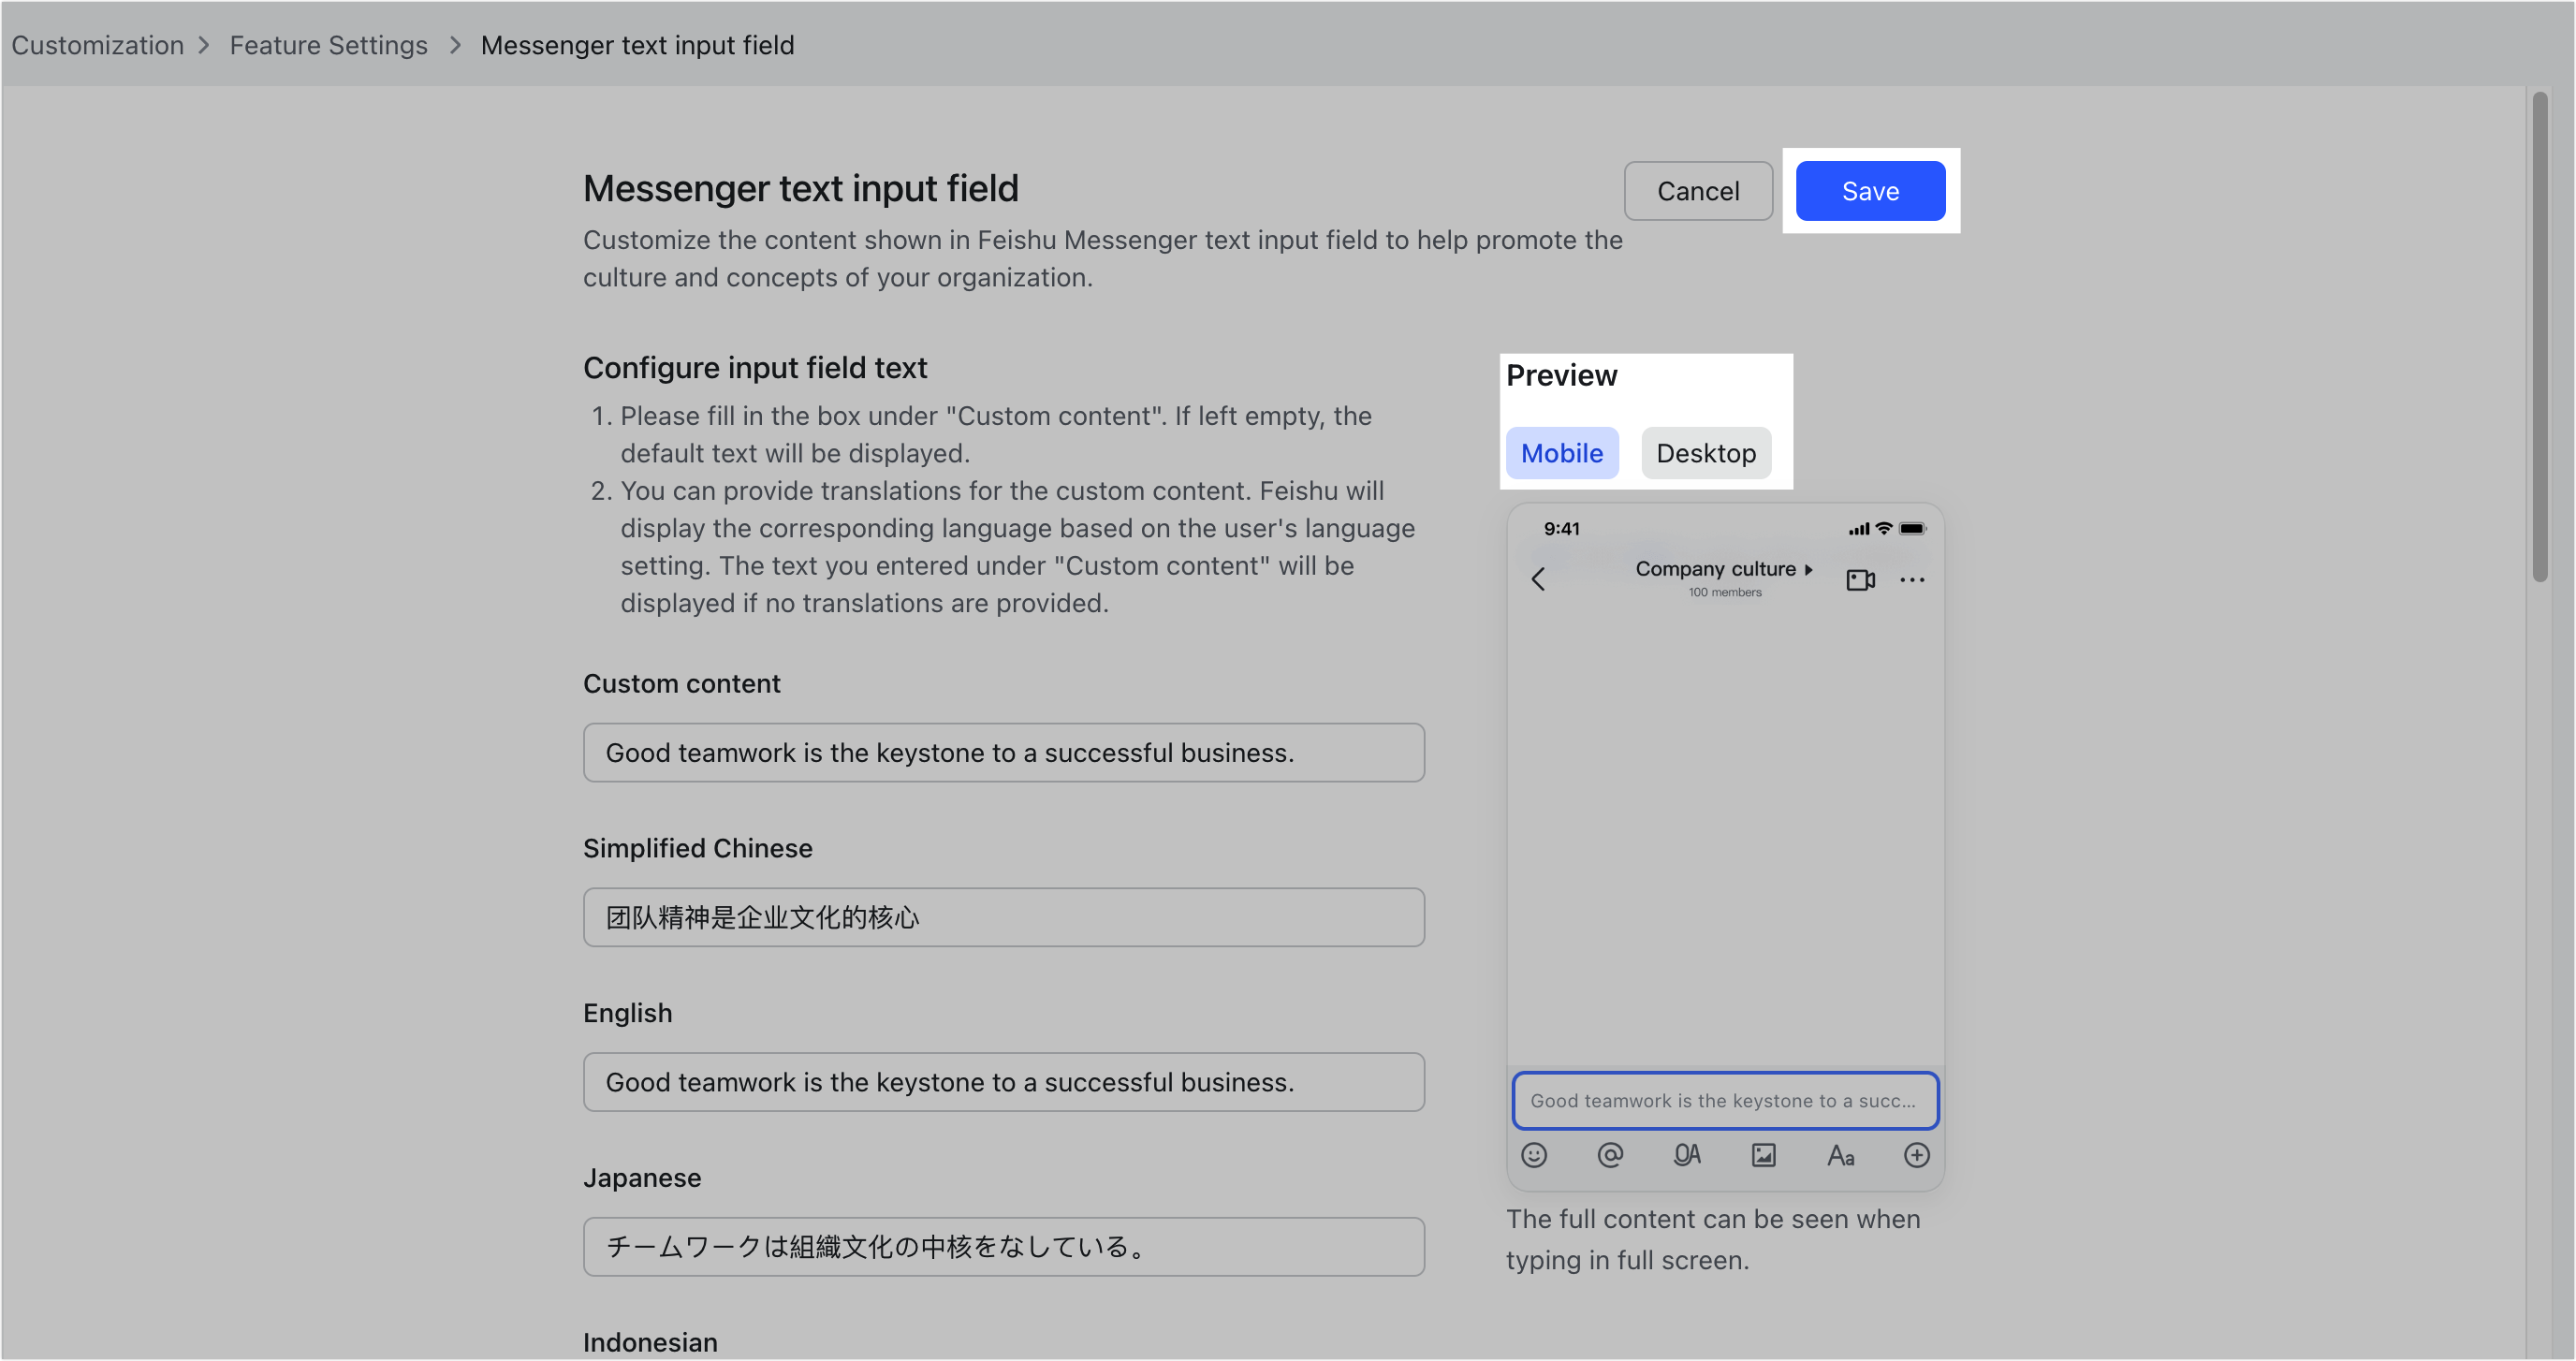Click the back arrow in the chat preview
The height and width of the screenshot is (1361, 2576).
click(x=1538, y=578)
